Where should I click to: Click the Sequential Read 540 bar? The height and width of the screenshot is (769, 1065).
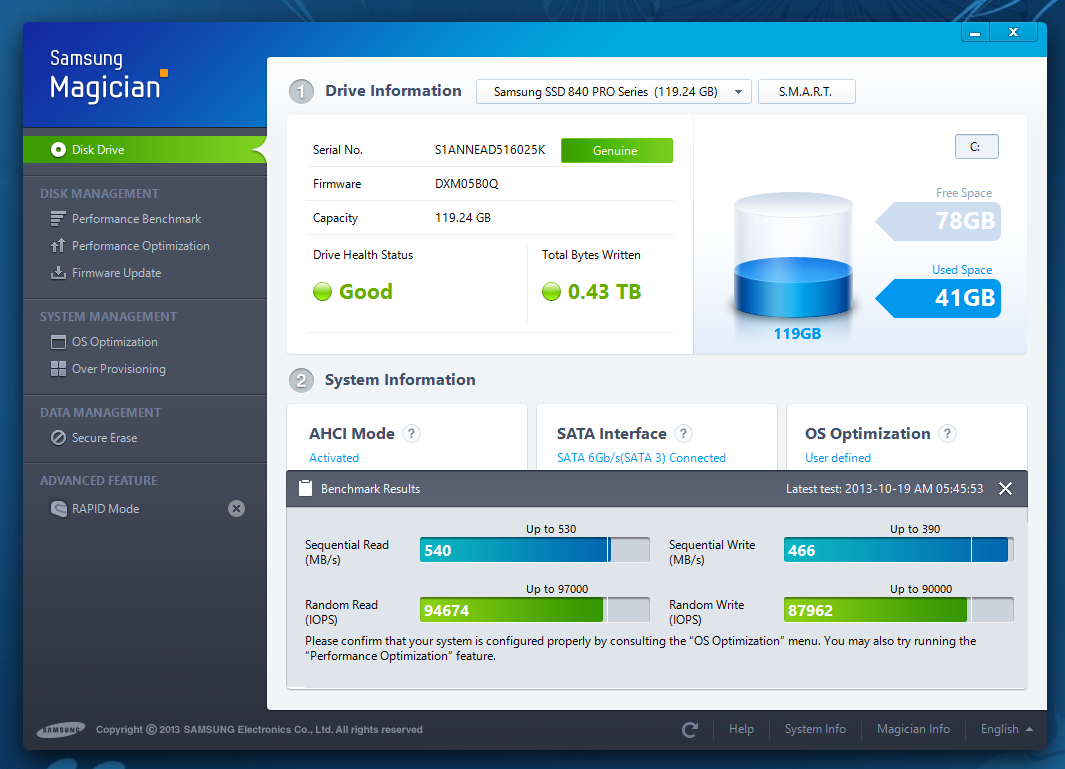point(535,550)
